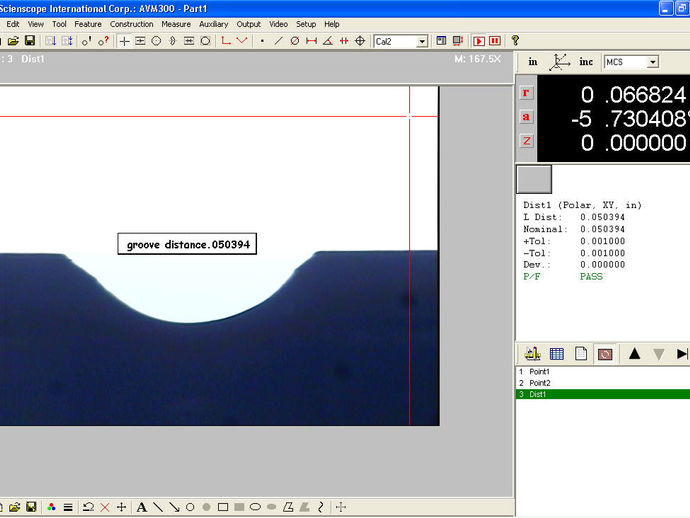
Task: Save image icon in bottom toolbar
Action: 31,507
